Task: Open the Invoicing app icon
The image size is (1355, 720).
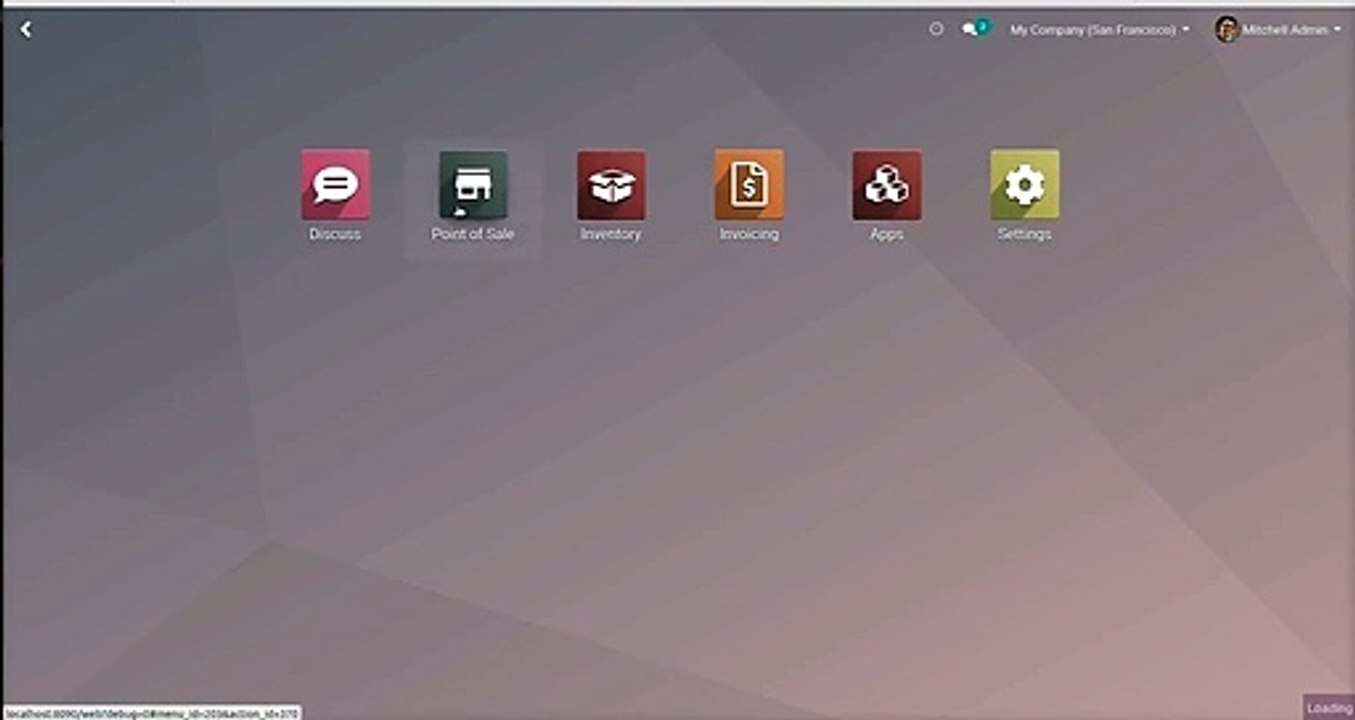Action: coord(749,185)
